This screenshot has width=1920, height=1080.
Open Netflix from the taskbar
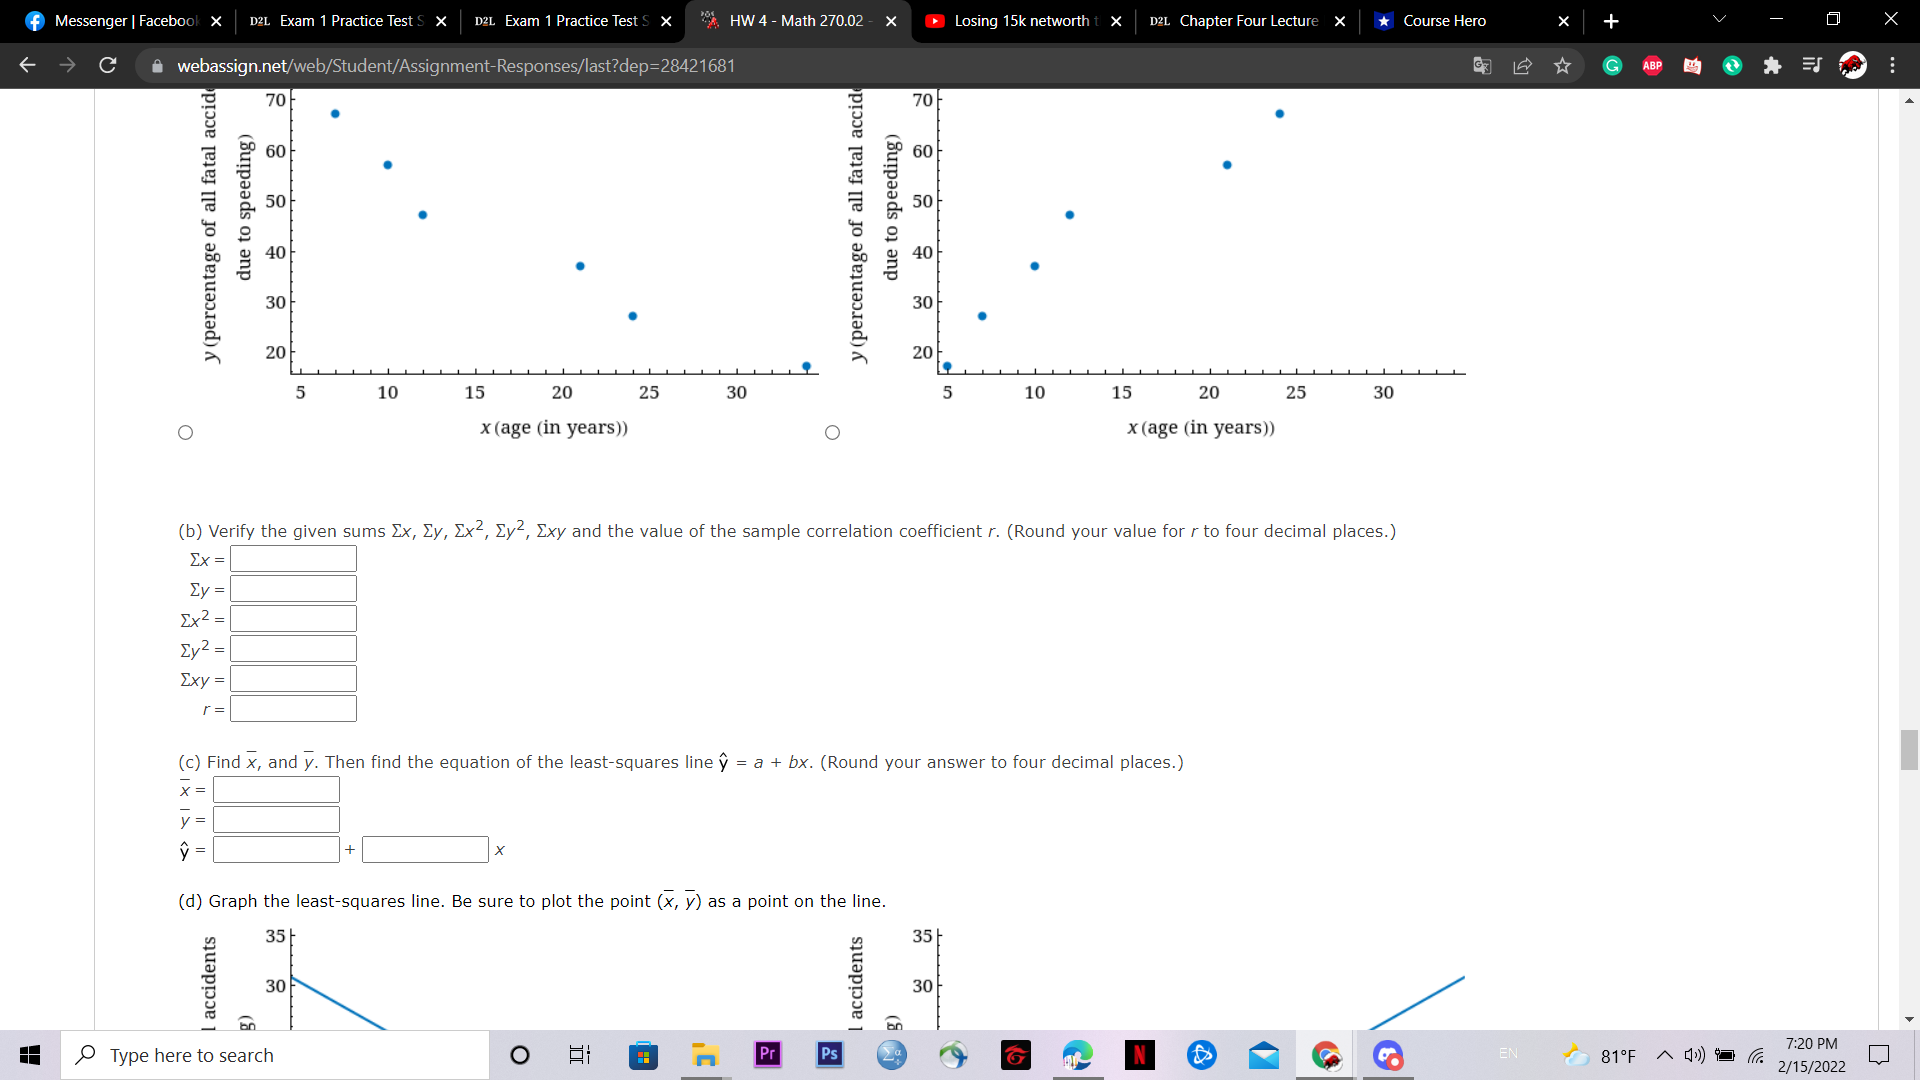click(1140, 1055)
